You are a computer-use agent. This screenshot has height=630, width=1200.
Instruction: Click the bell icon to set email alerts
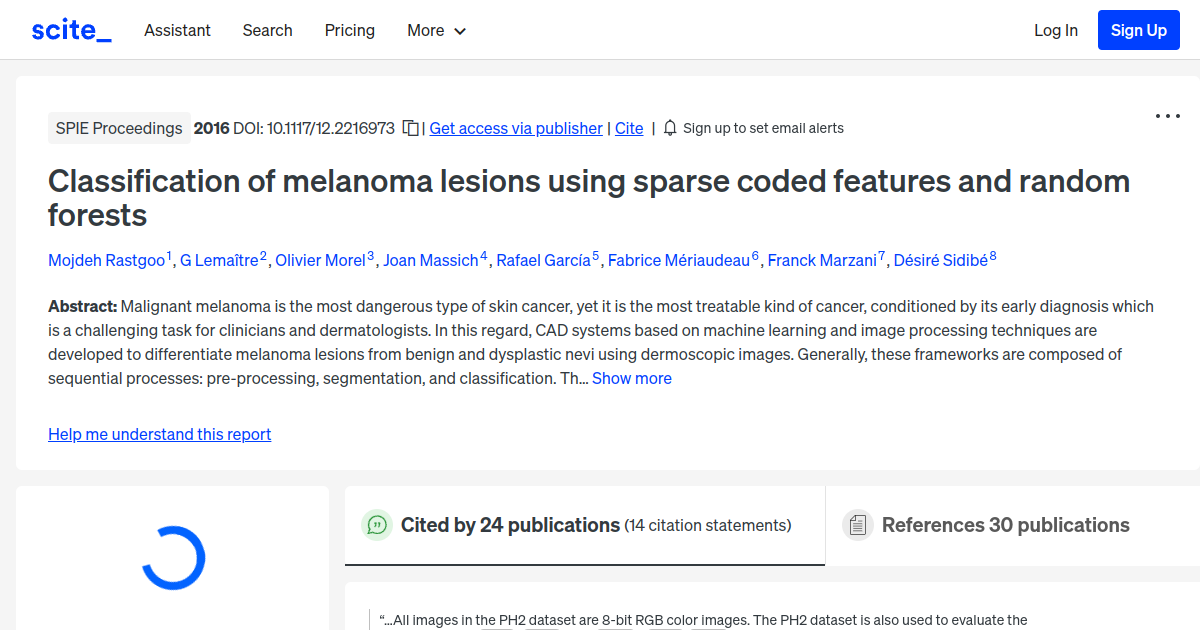[668, 128]
